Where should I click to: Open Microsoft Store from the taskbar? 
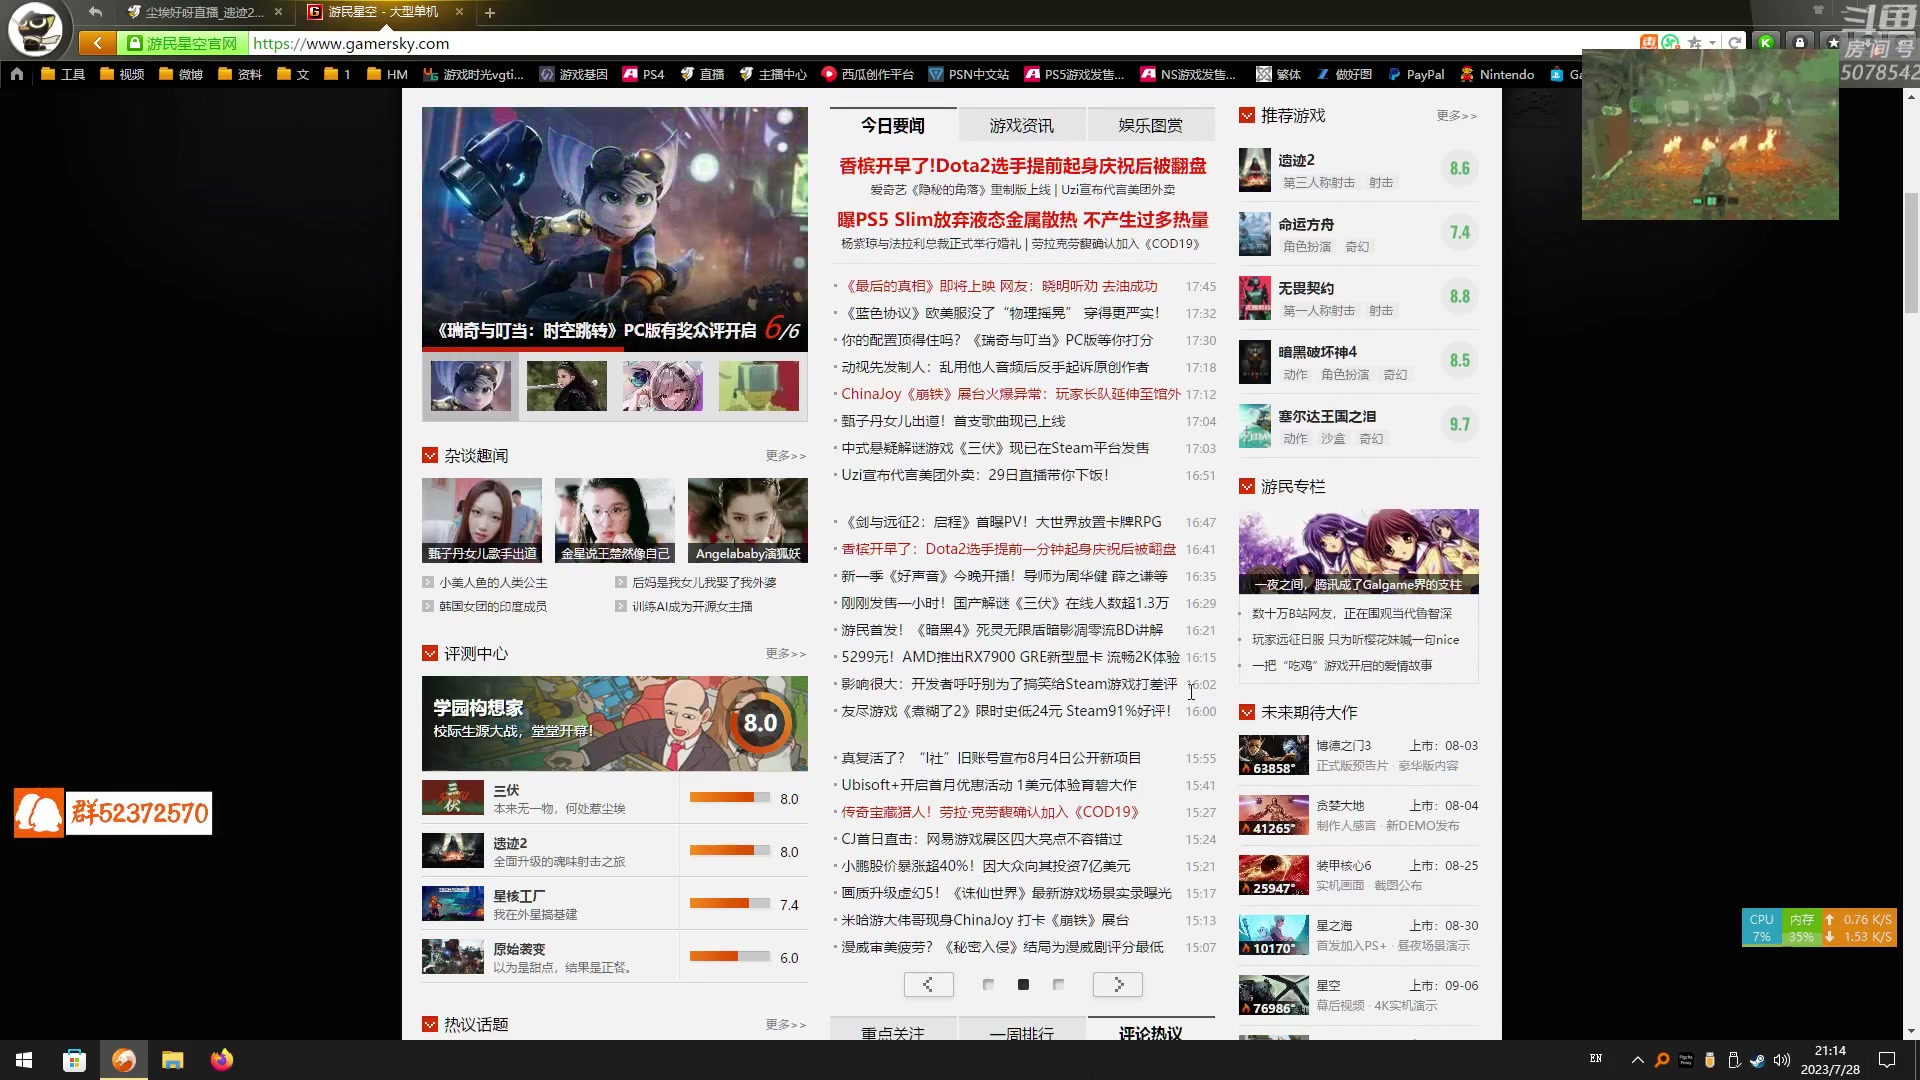coord(74,1060)
